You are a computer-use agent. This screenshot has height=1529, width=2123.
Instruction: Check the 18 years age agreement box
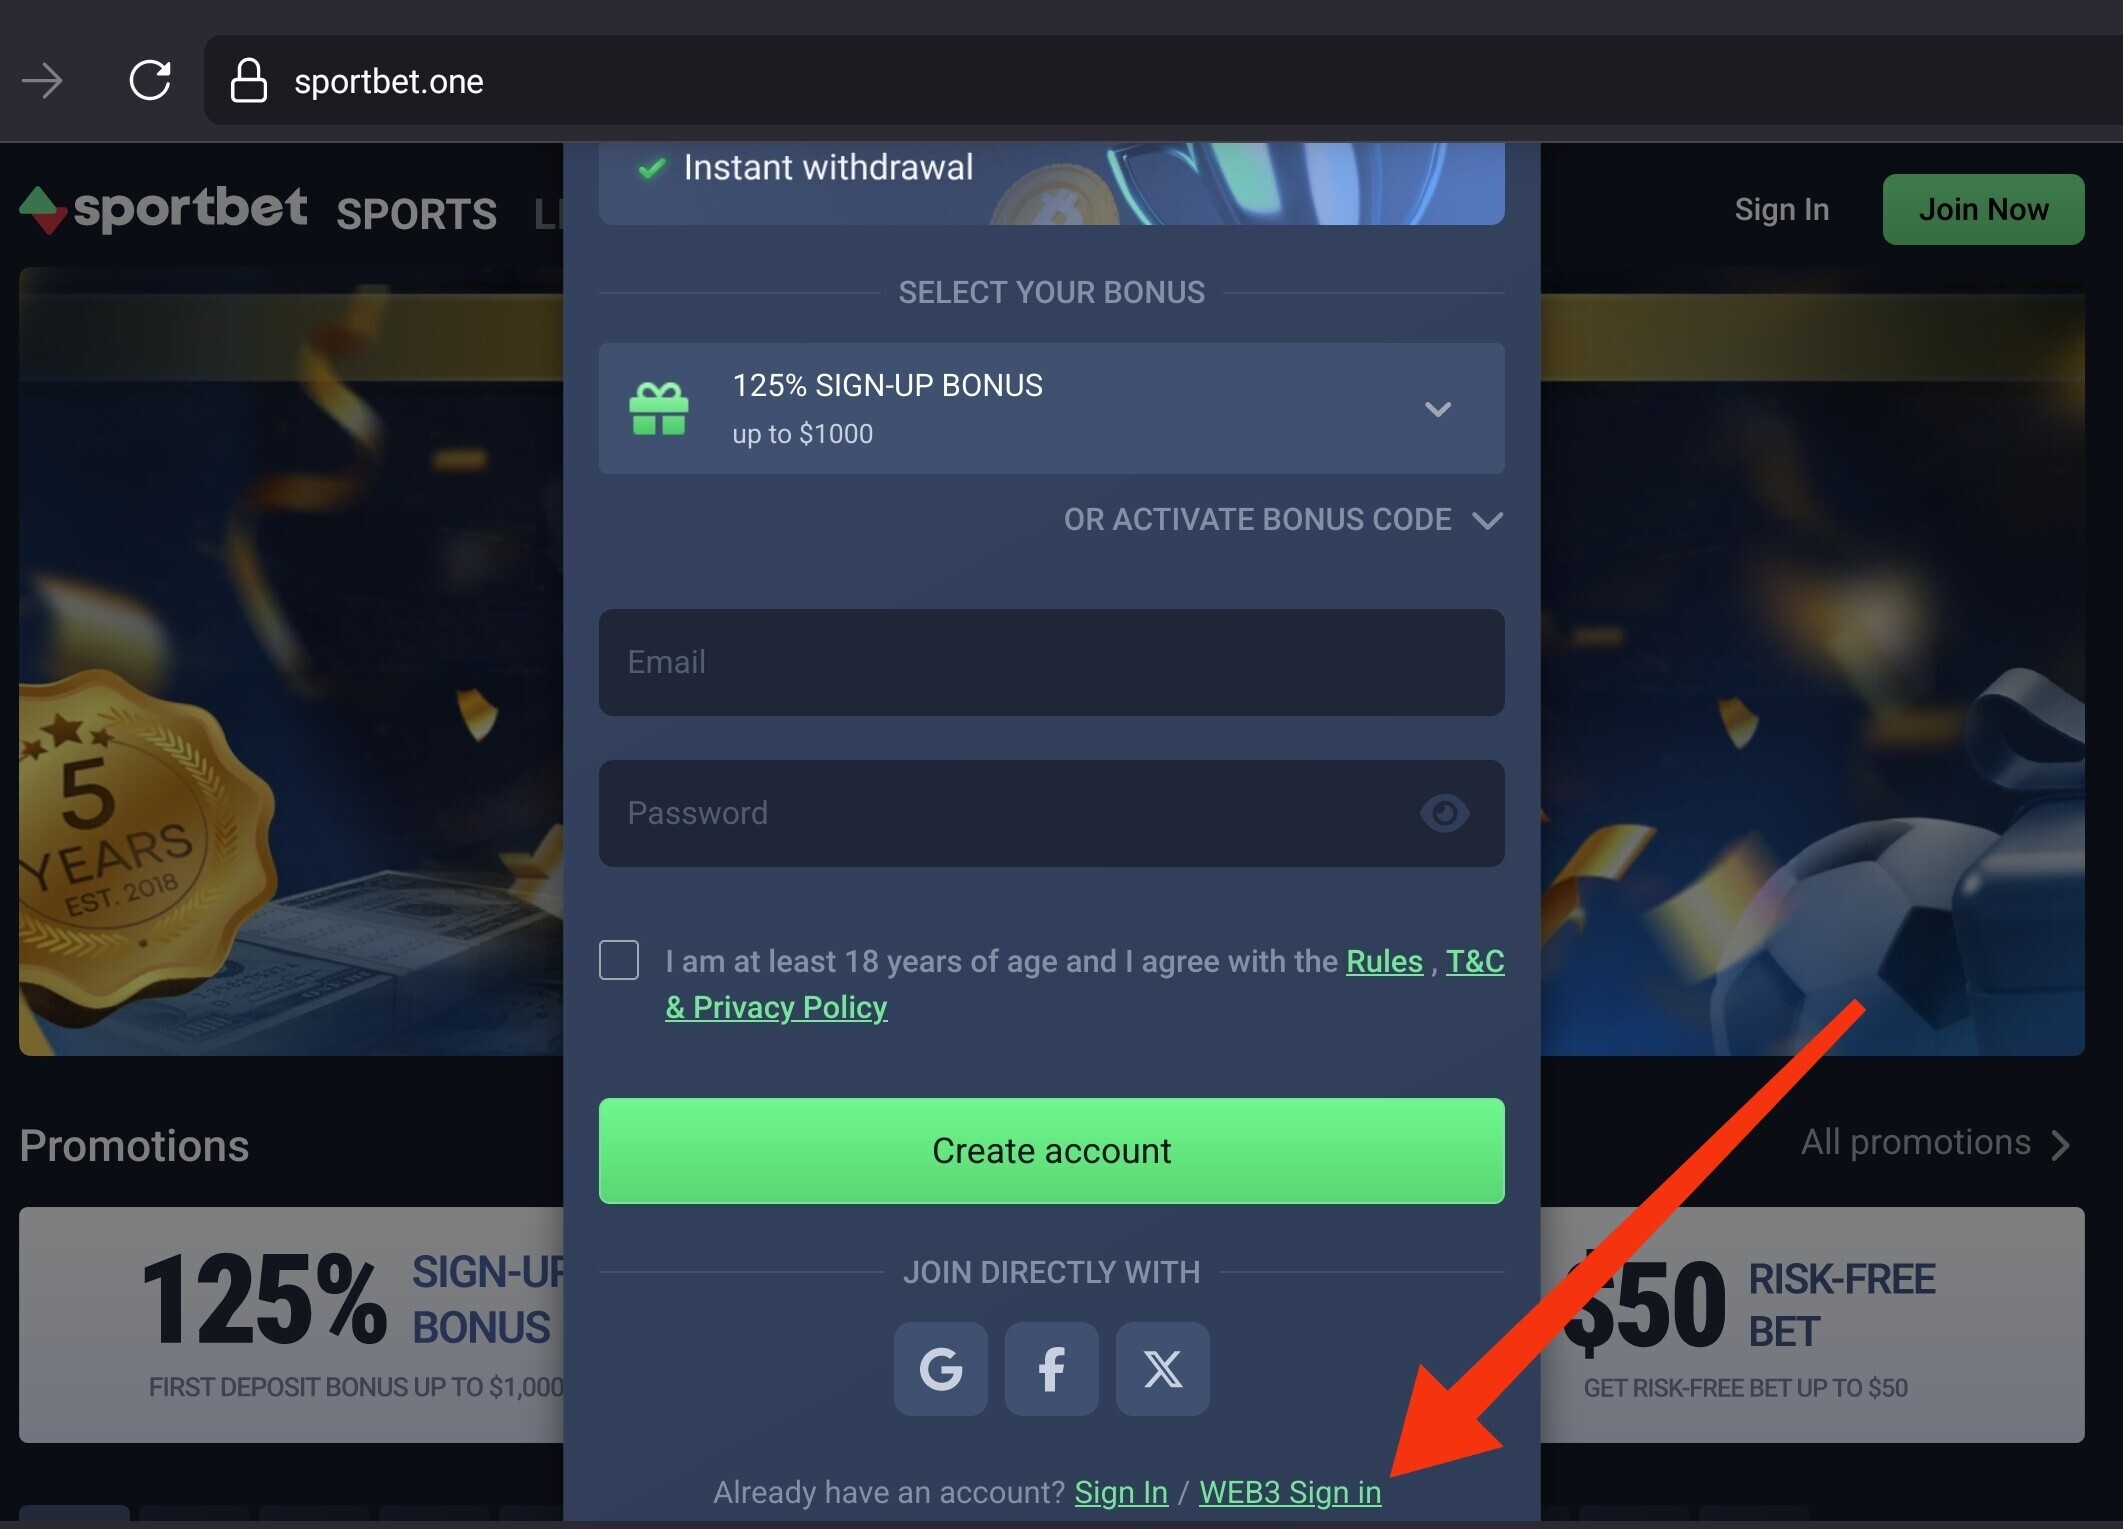click(619, 960)
